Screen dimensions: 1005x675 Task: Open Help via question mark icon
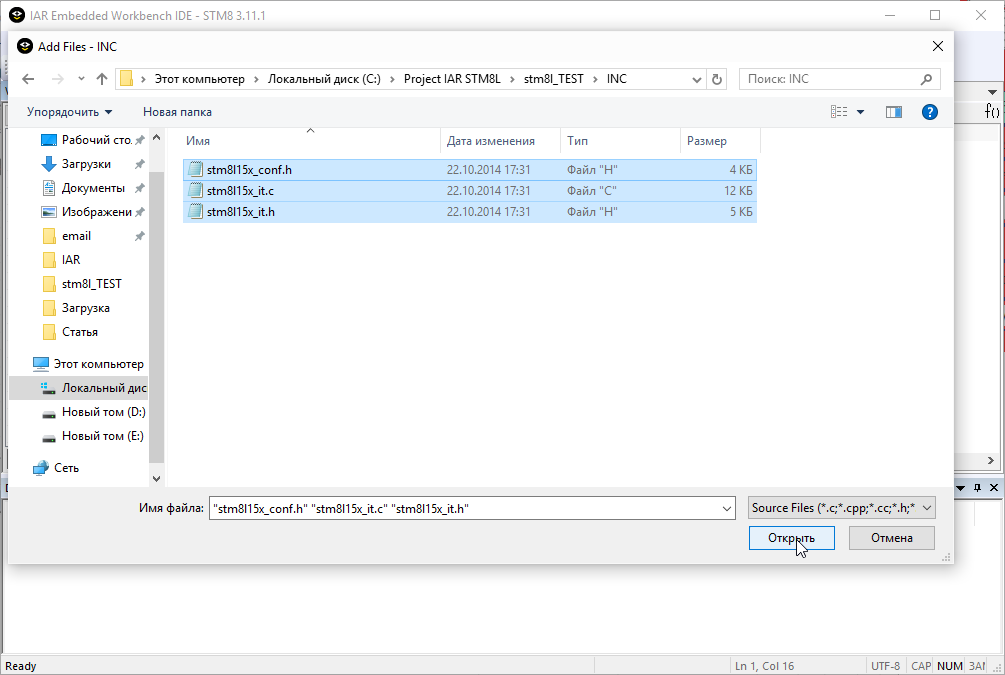(x=930, y=112)
